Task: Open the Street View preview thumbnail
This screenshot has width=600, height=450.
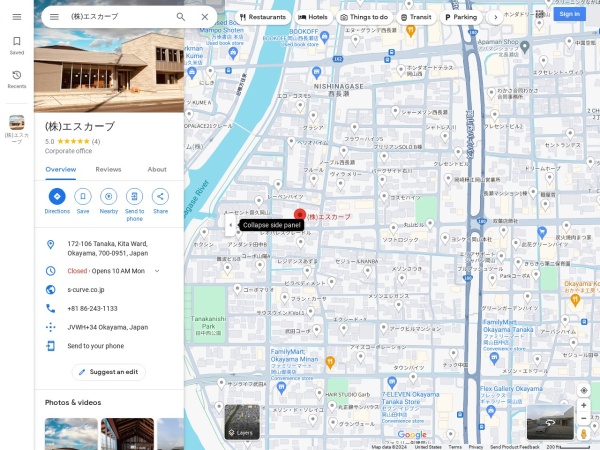Action: tap(550, 422)
